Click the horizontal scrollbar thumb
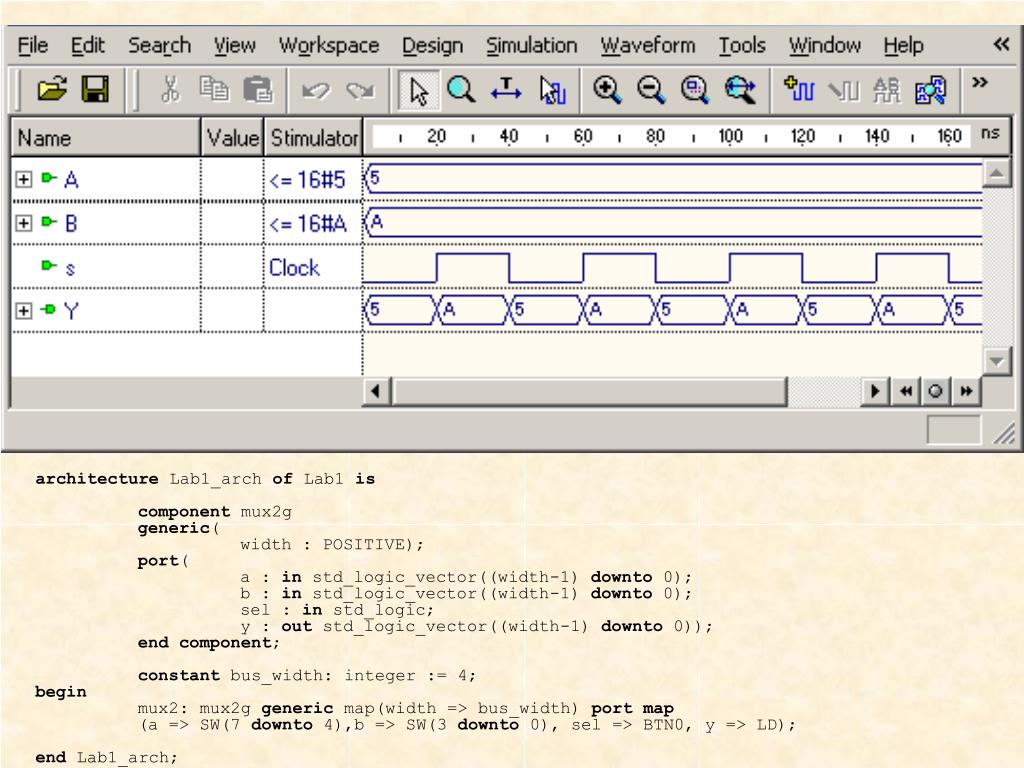Image resolution: width=1024 pixels, height=768 pixels. 589,391
